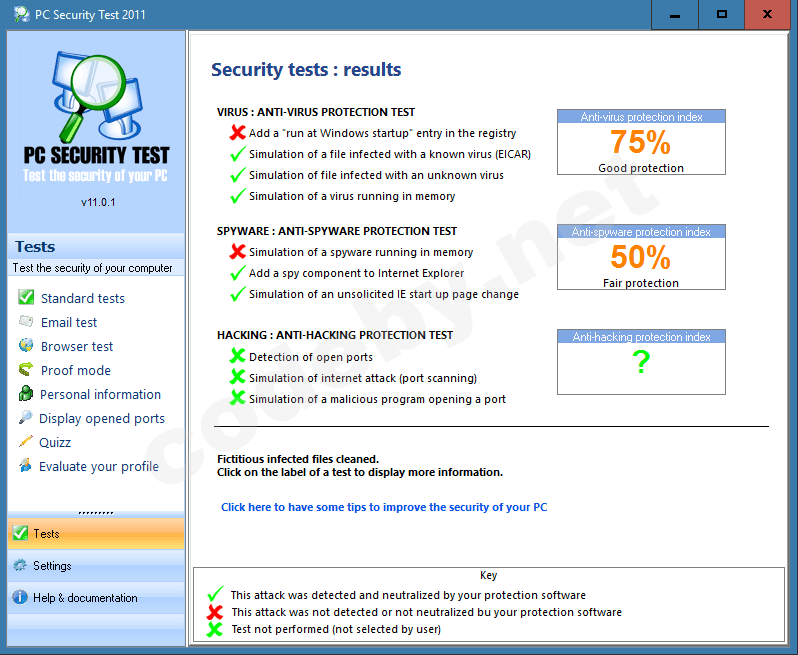Viewport: 798px width, 655px height.
Task: Open the Quizz
Action: (x=55, y=442)
